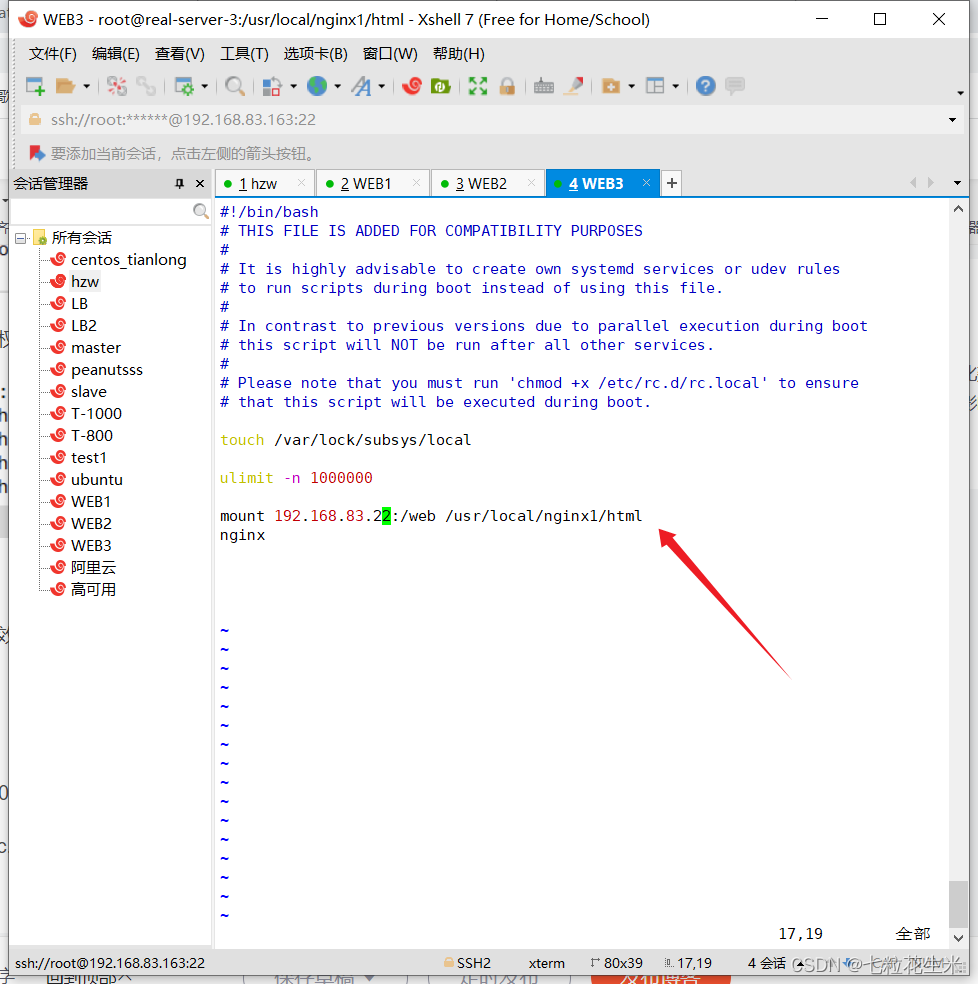
Task: Select the WEB3 session in tree
Action: [91, 545]
